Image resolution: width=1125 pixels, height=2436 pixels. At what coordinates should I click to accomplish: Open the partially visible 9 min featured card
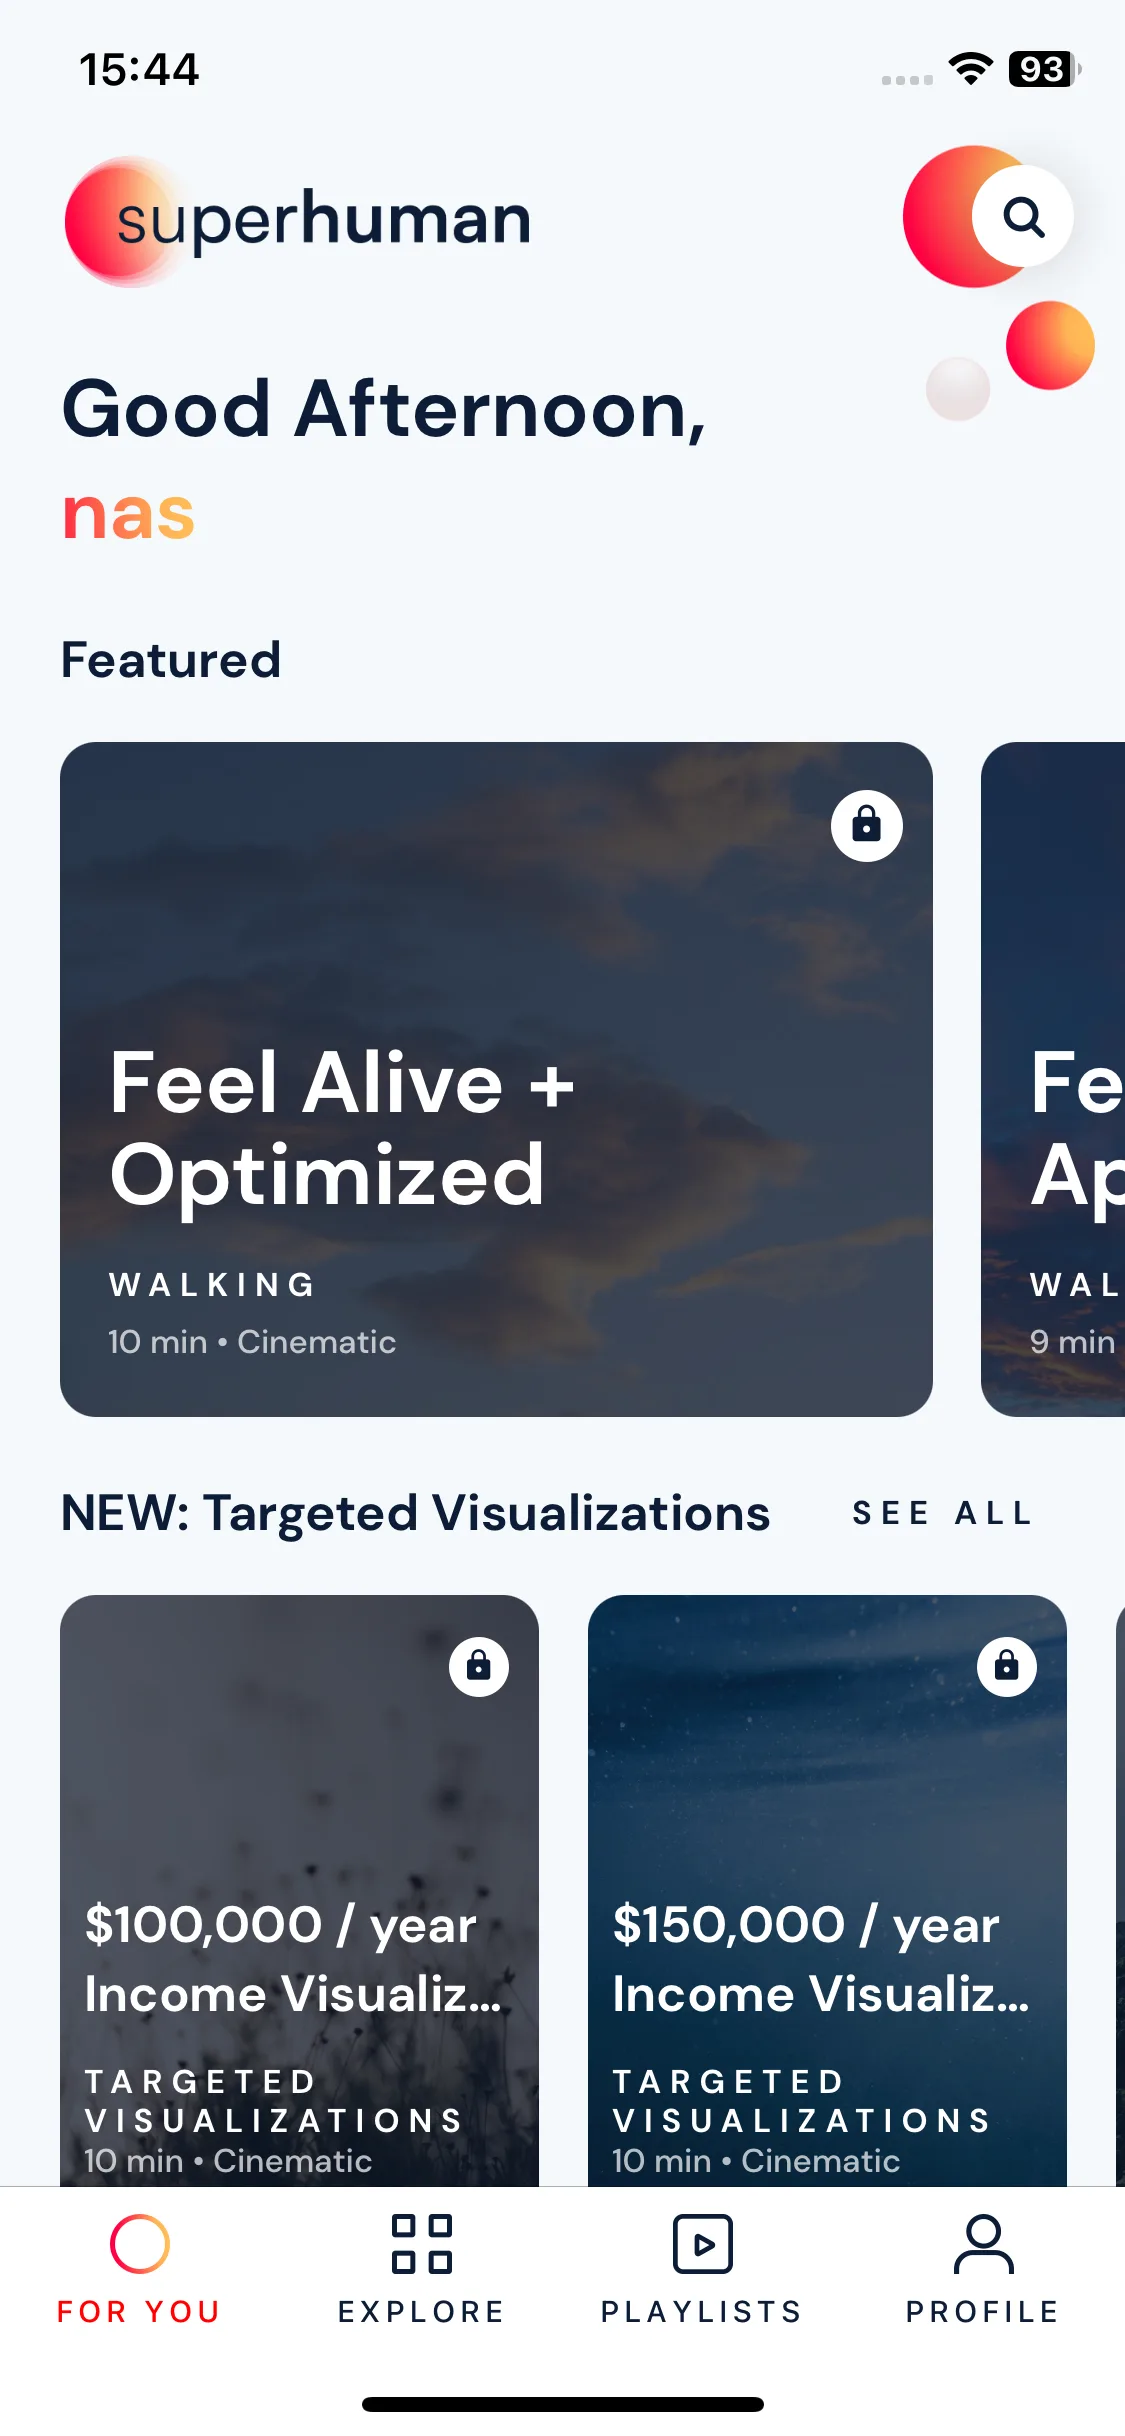1053,1079
